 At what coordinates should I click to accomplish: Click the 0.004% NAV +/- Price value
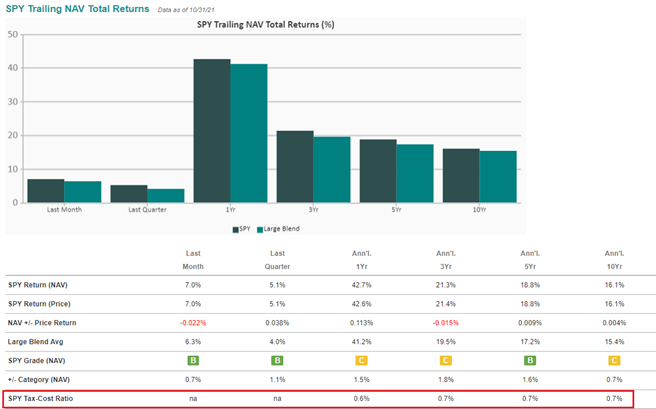614,323
